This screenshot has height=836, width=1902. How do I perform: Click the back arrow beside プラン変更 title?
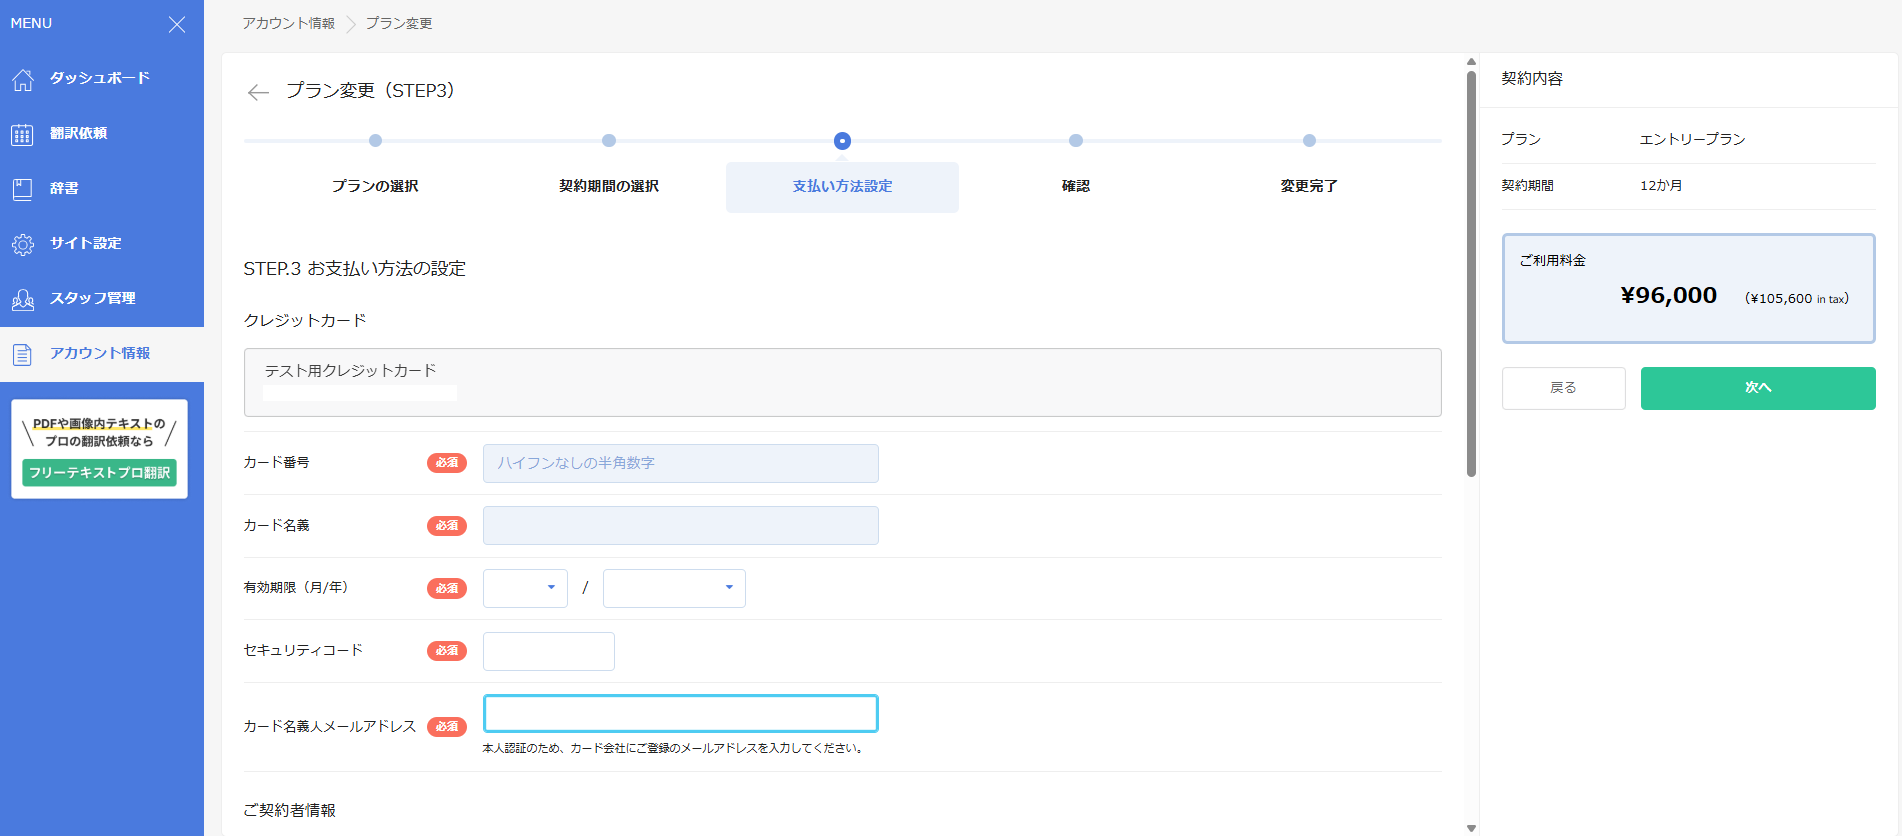pyautogui.click(x=258, y=92)
